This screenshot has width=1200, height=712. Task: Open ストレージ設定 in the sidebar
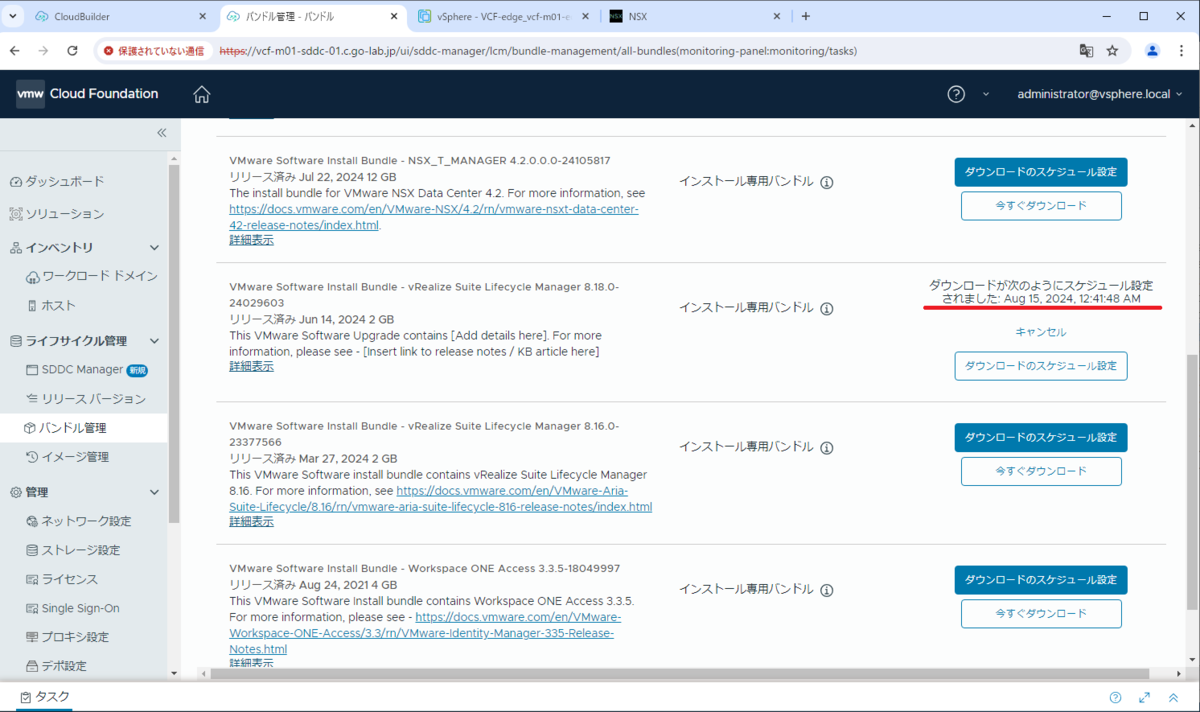73,550
